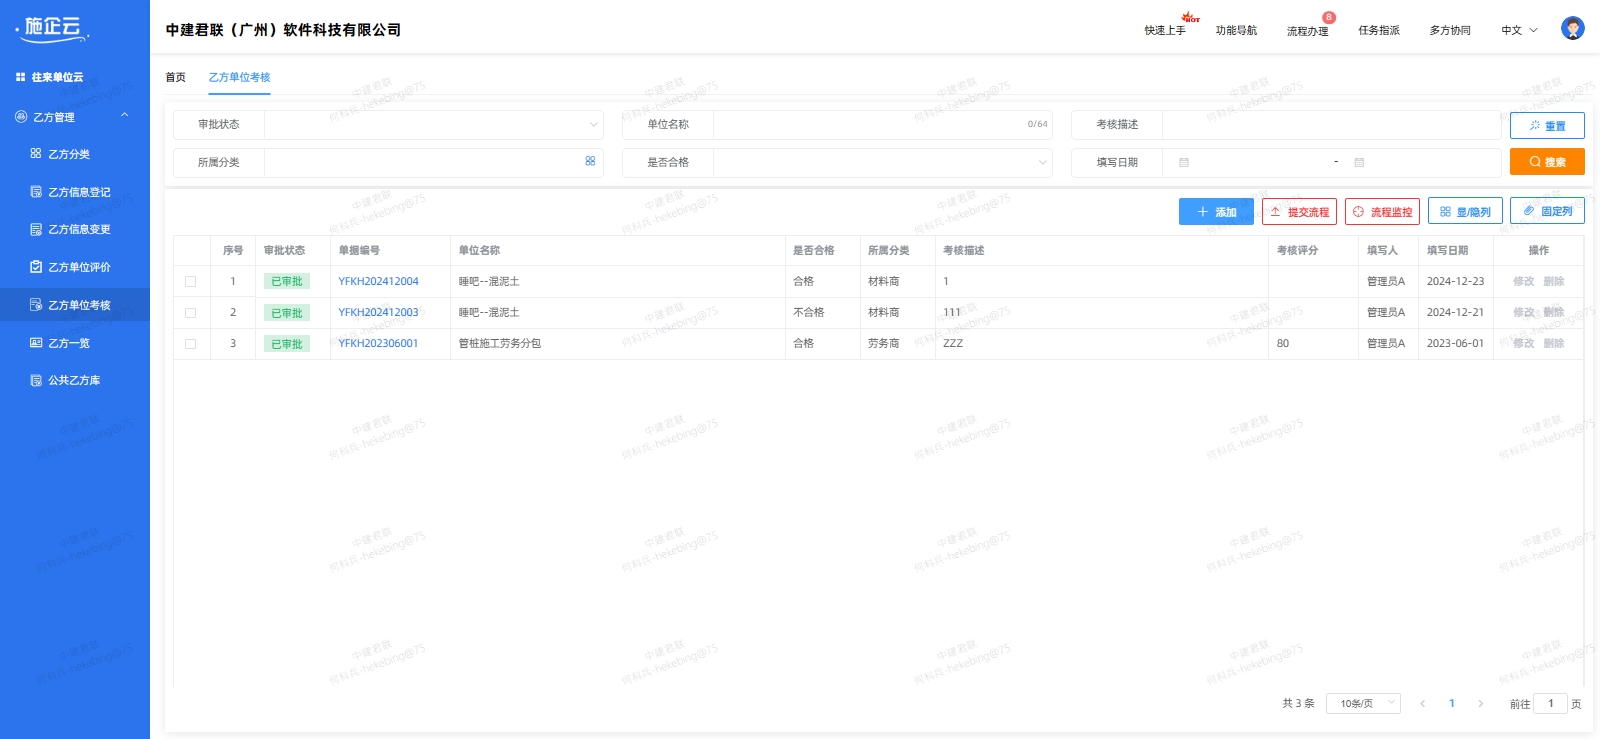Click the category picker icon in 所属分类
The width and height of the screenshot is (1600, 739).
590,161
